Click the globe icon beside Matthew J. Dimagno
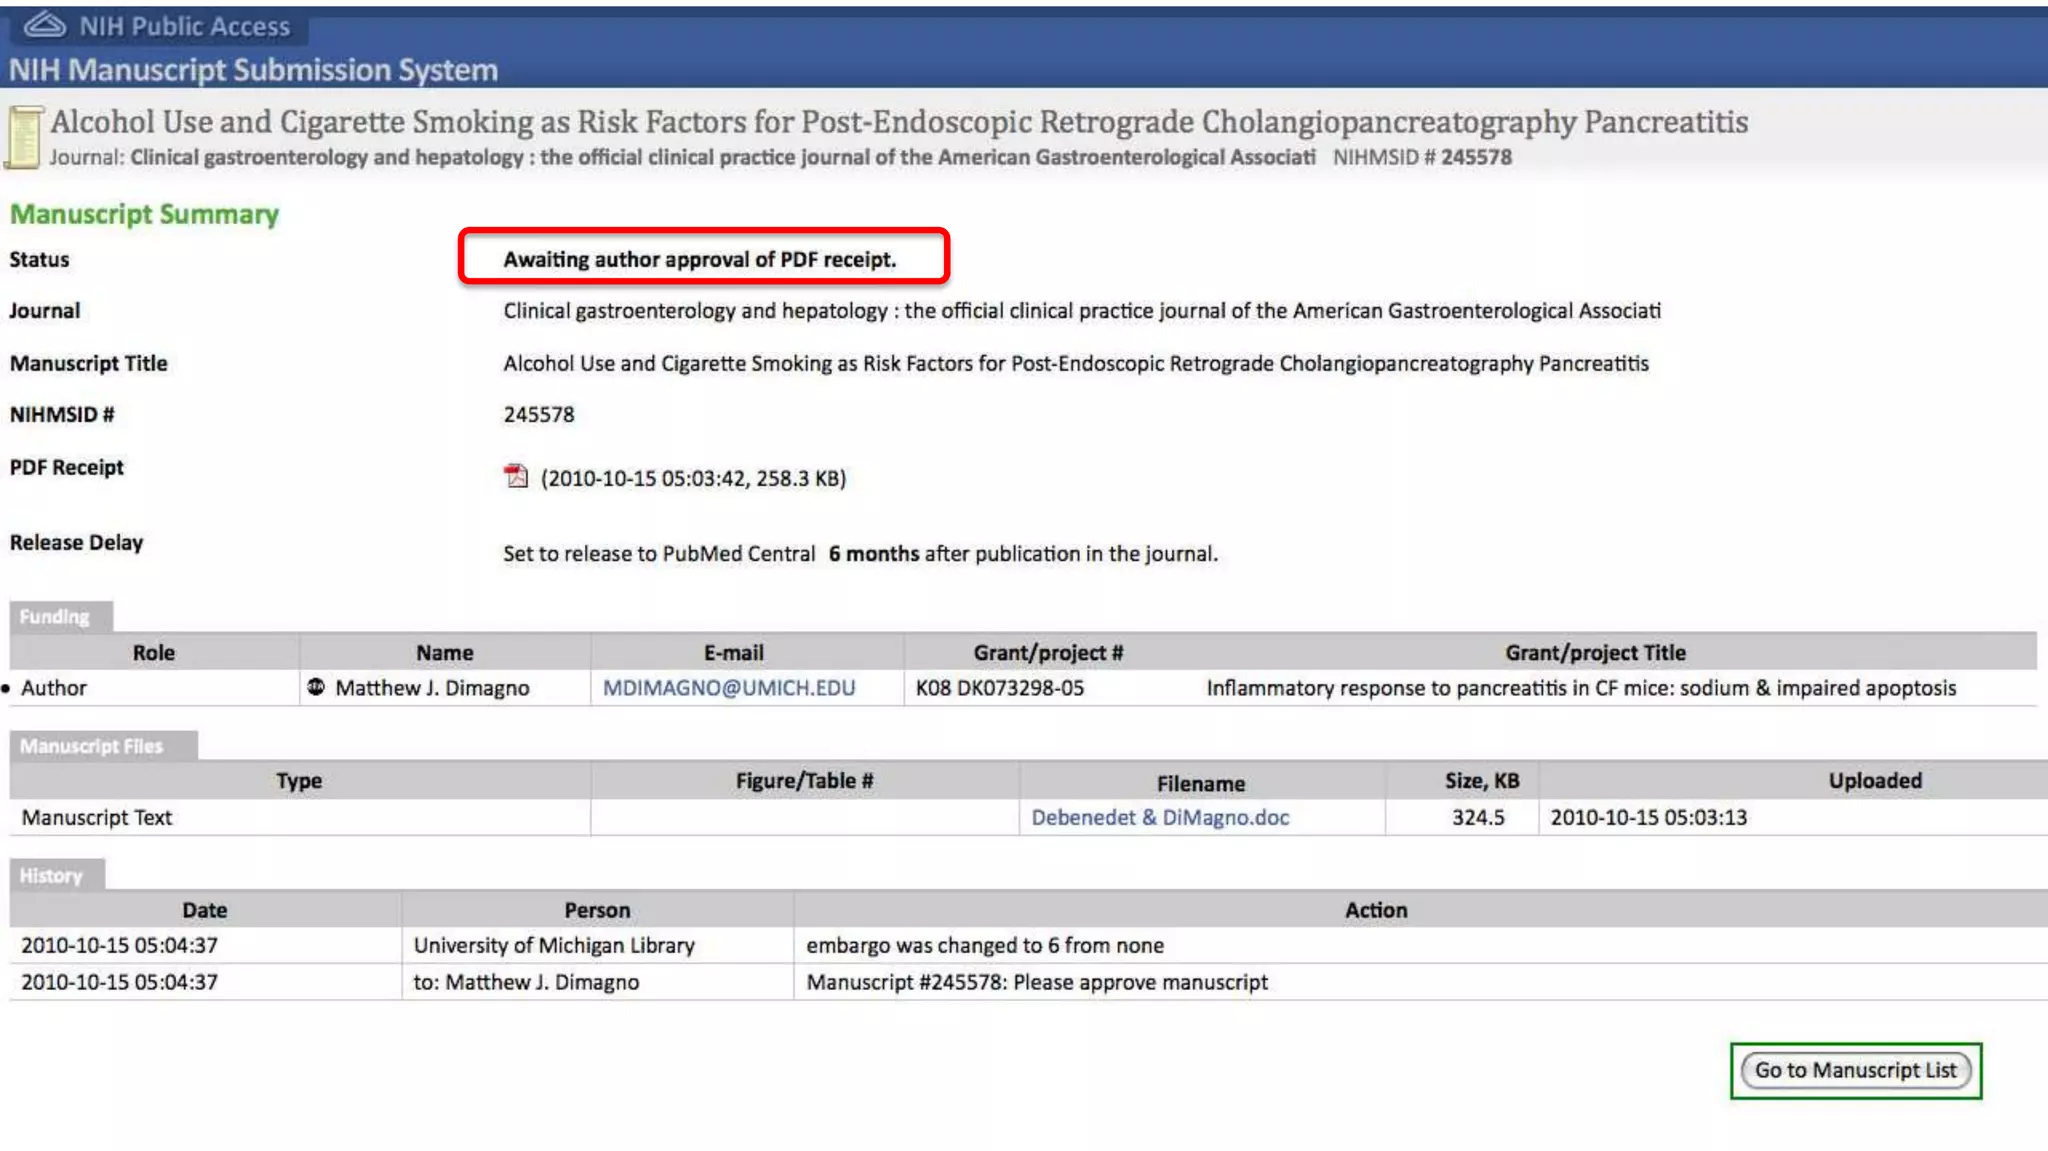This screenshot has height=1151, width=2048. pyautogui.click(x=316, y=687)
